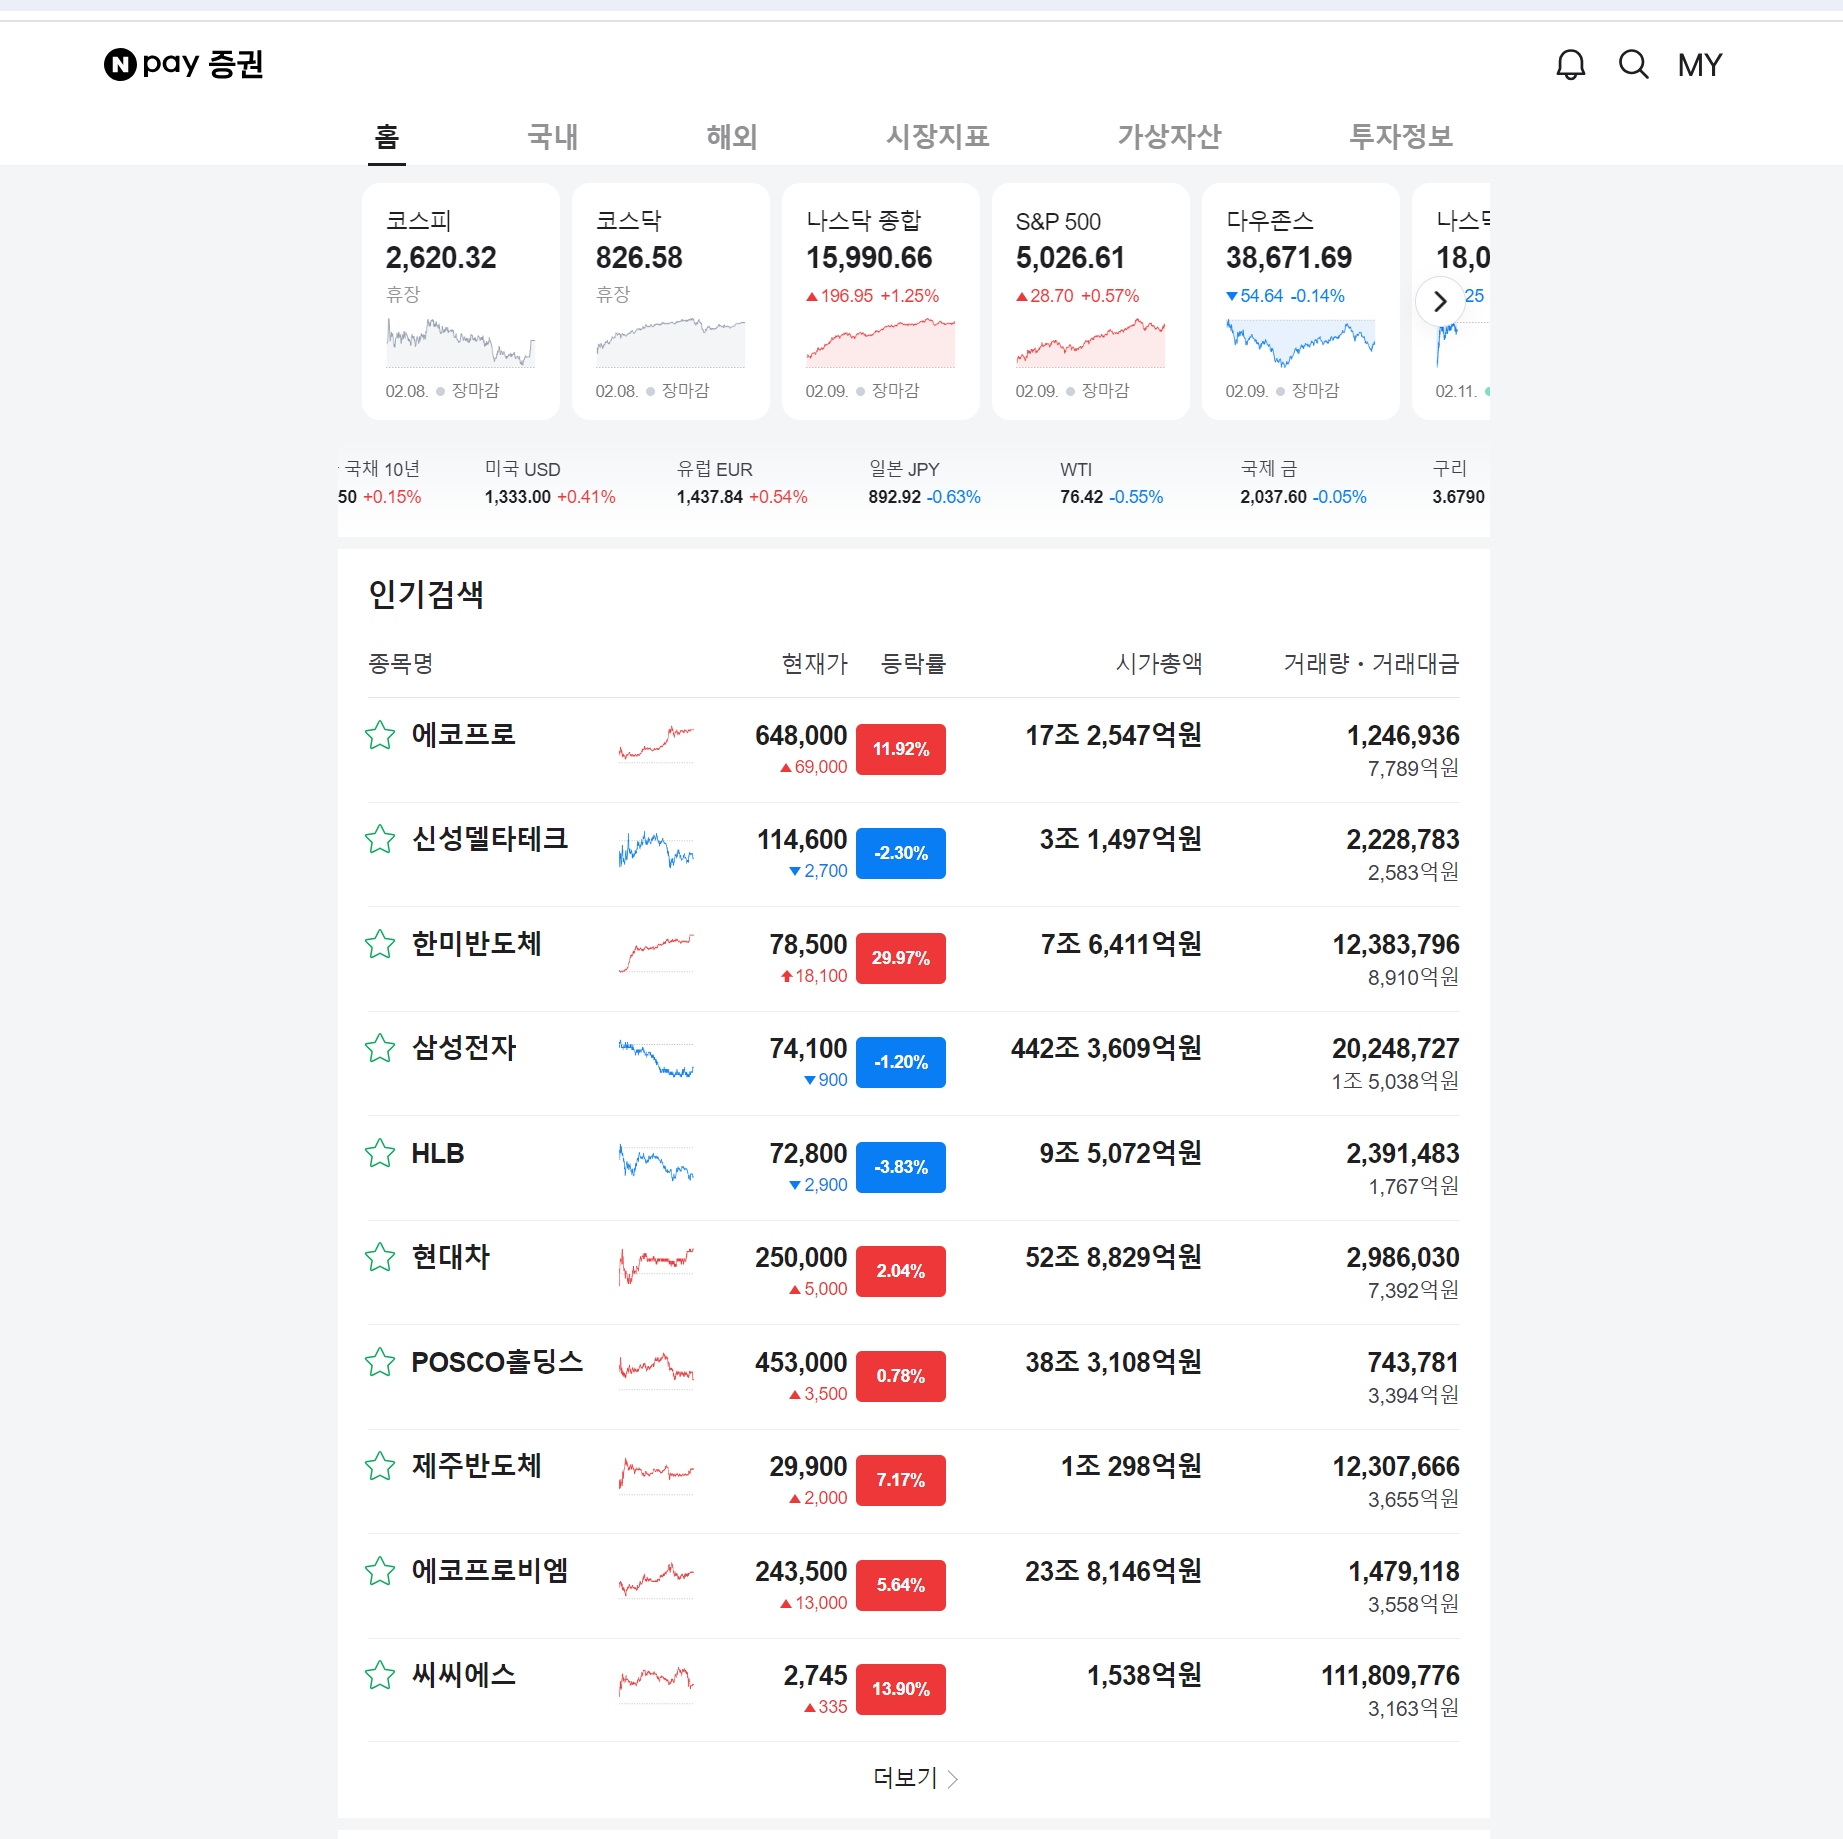The width and height of the screenshot is (1843, 1839).
Task: Switch to the 투자정보 tab
Action: (1401, 136)
